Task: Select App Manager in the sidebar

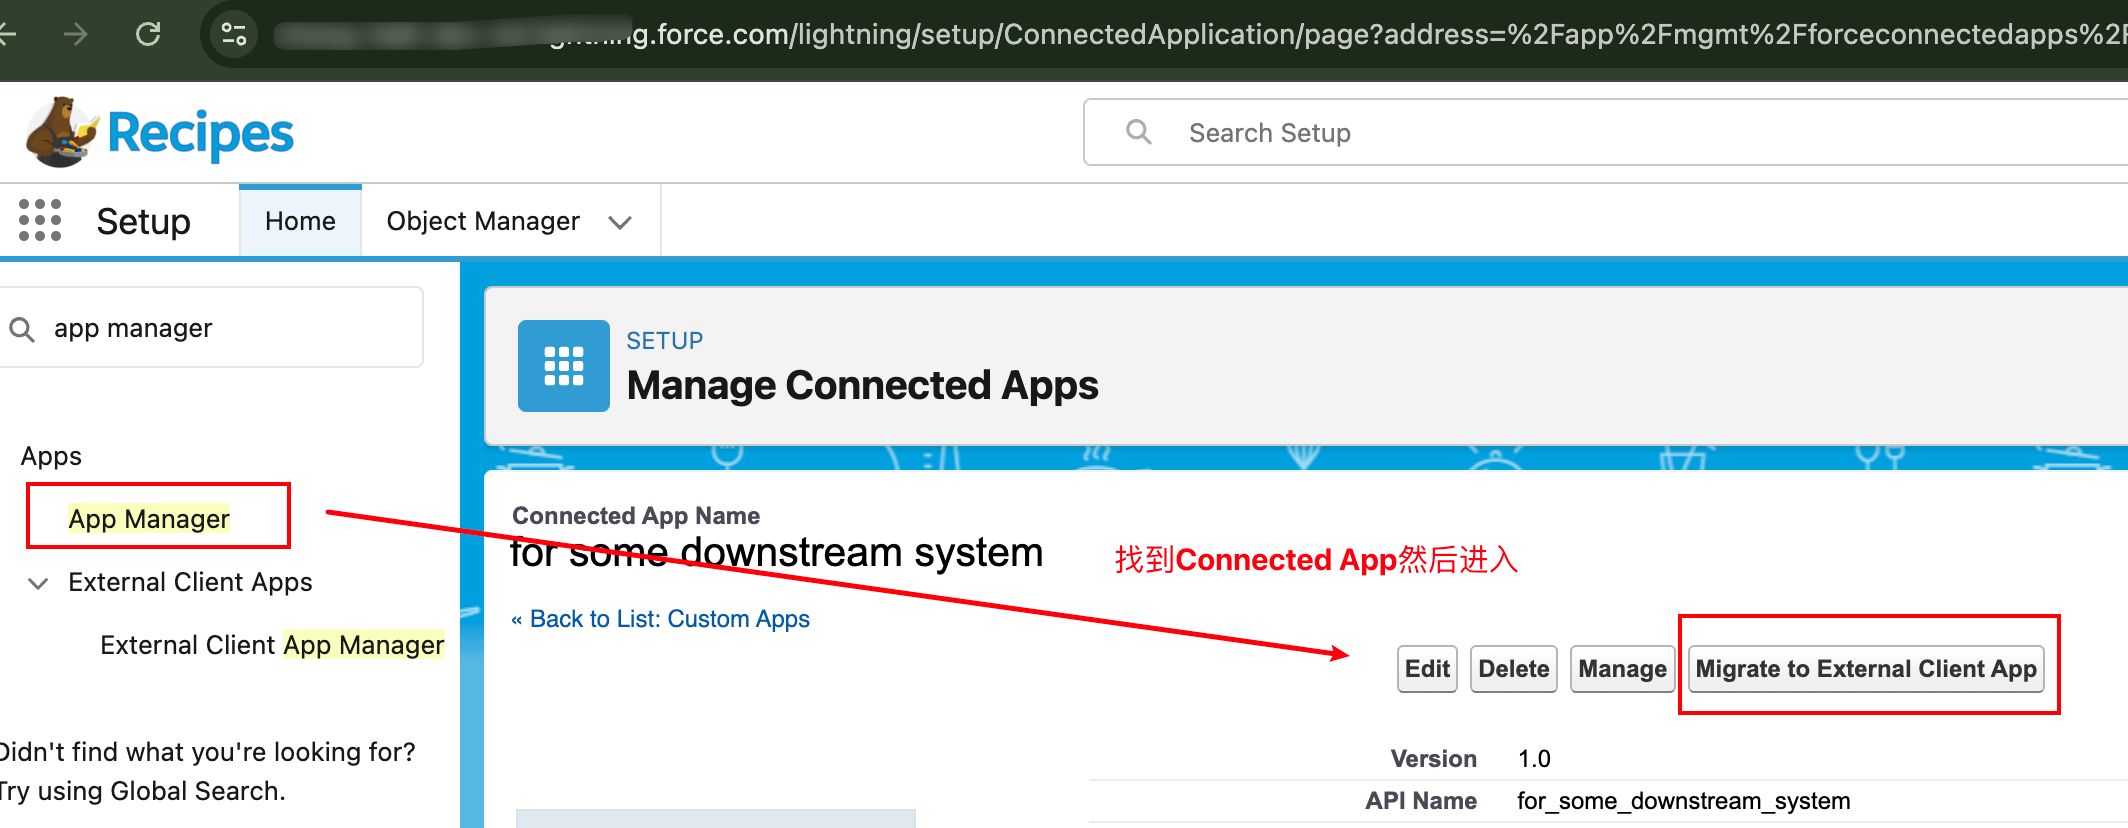Action: click(x=149, y=519)
